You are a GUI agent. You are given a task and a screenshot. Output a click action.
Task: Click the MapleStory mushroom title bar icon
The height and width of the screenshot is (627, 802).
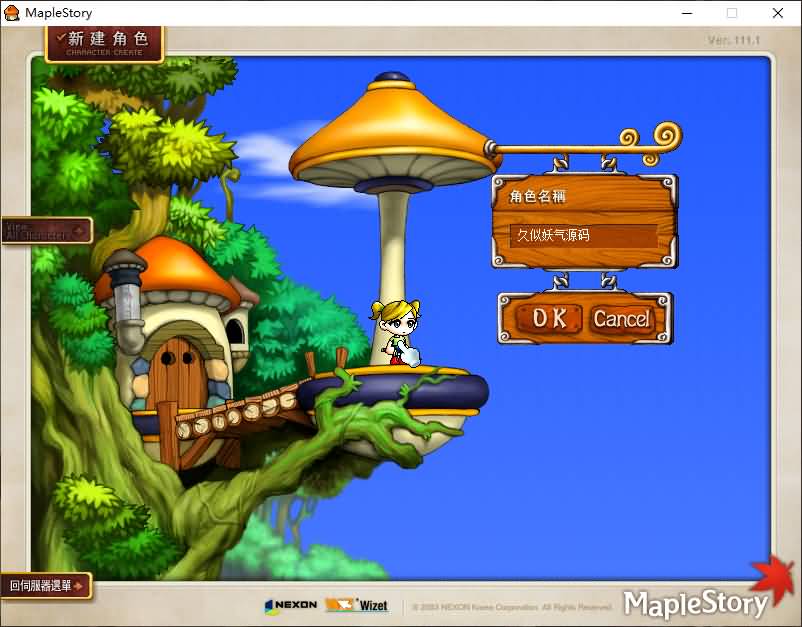point(11,13)
